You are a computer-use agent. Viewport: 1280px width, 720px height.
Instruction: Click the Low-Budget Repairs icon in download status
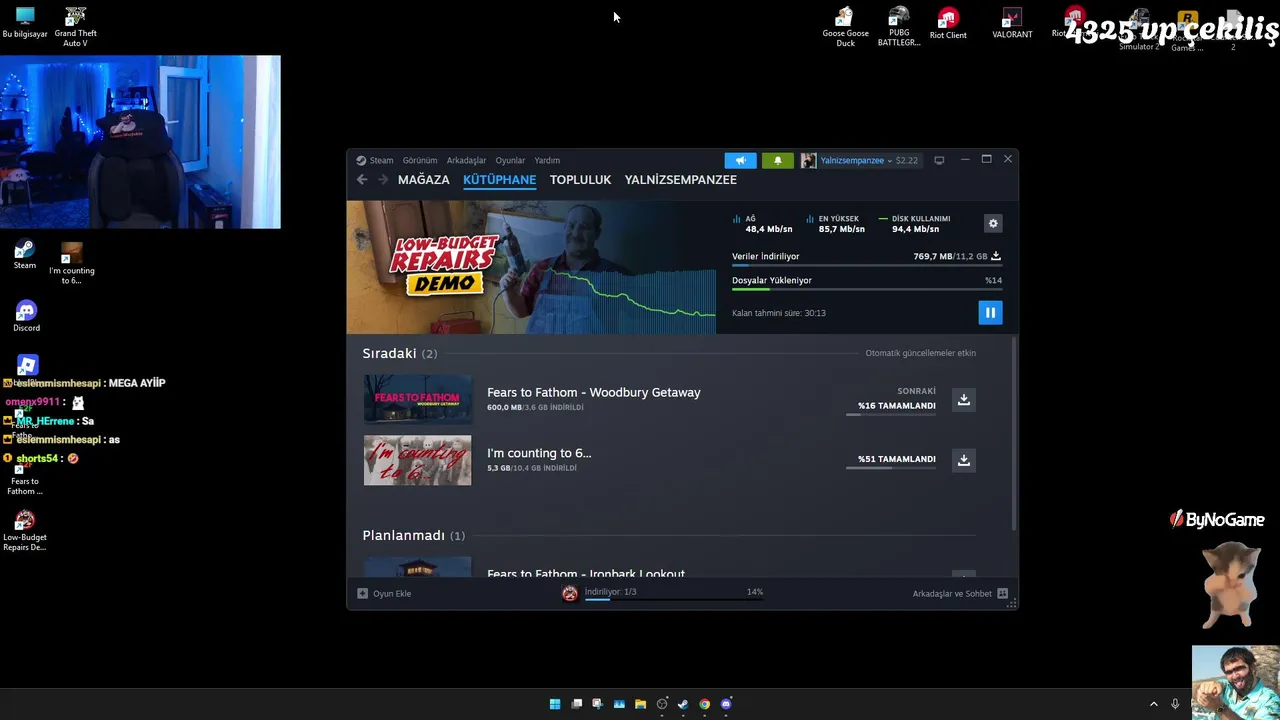[570, 593]
